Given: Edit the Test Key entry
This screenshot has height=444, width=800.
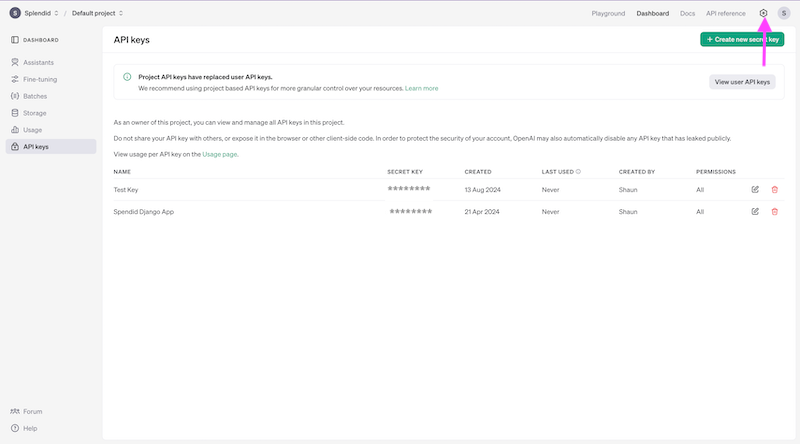Looking at the screenshot, I should coord(755,189).
